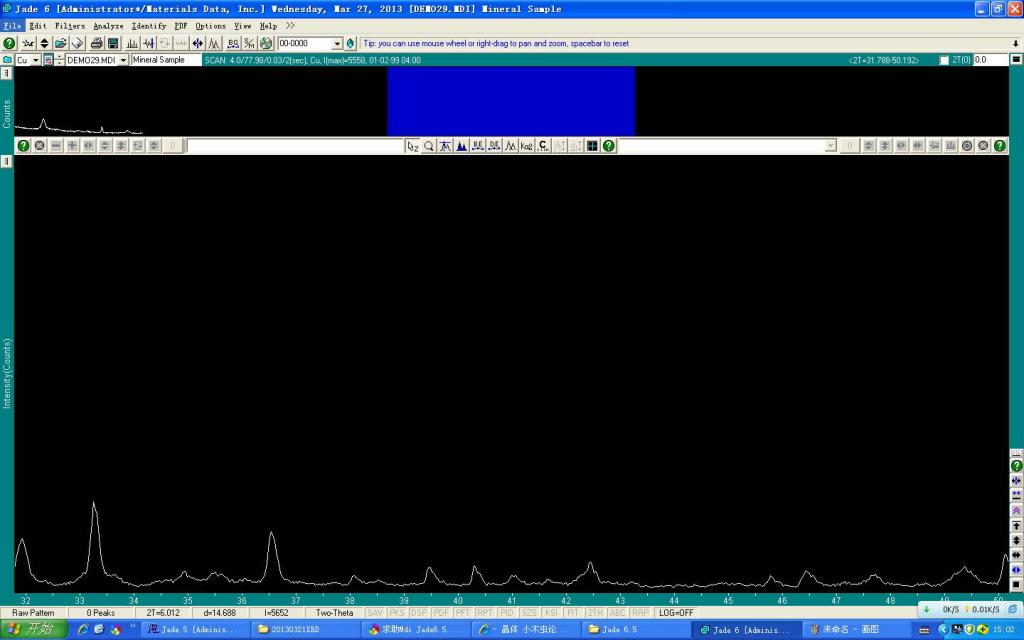1024x640 pixels.
Task: Click the blue filled peaks paint icon
Action: coord(461,146)
